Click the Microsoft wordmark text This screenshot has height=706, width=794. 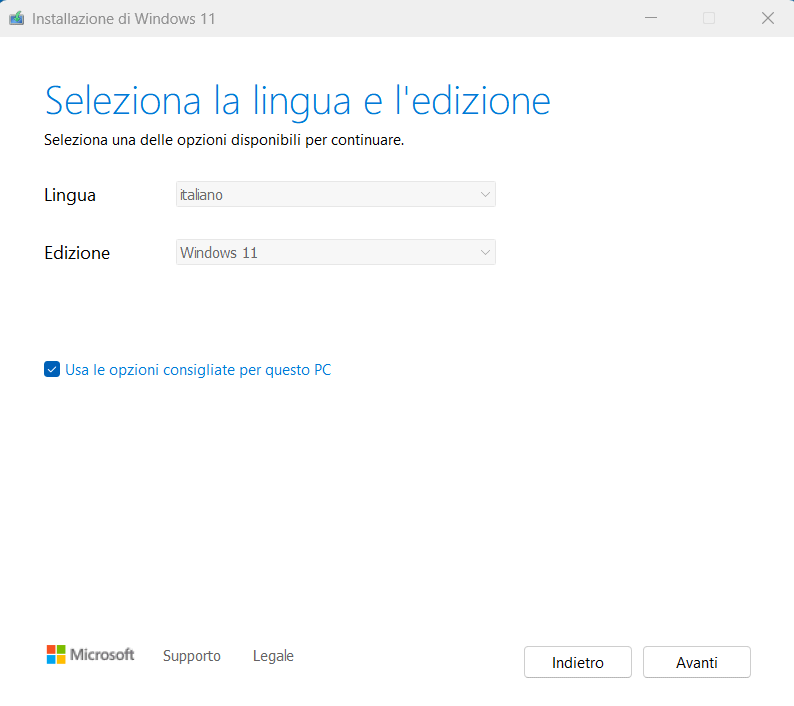click(x=102, y=654)
